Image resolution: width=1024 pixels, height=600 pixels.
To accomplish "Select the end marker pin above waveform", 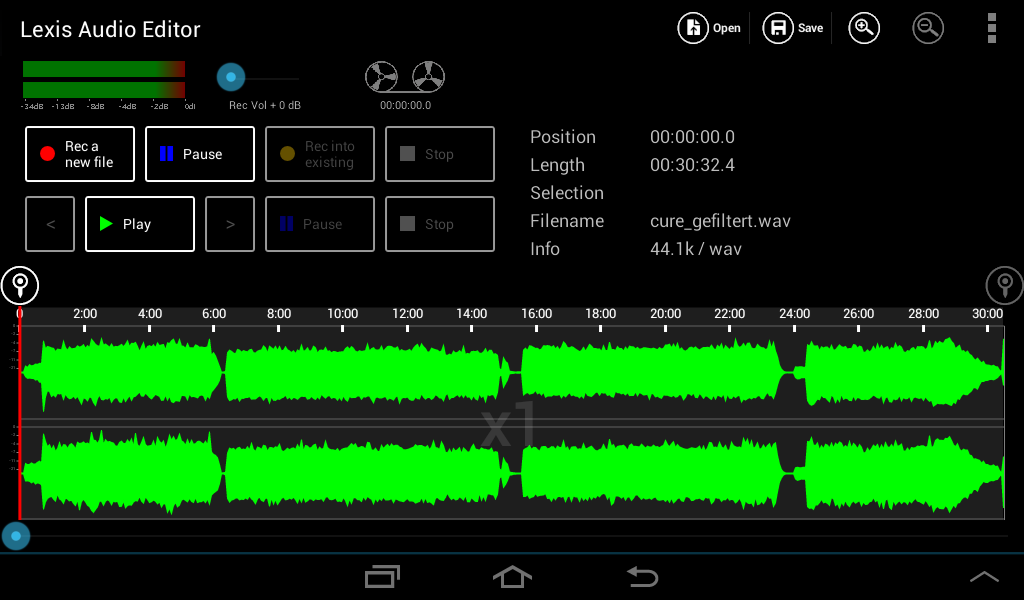I will coord(1004,285).
